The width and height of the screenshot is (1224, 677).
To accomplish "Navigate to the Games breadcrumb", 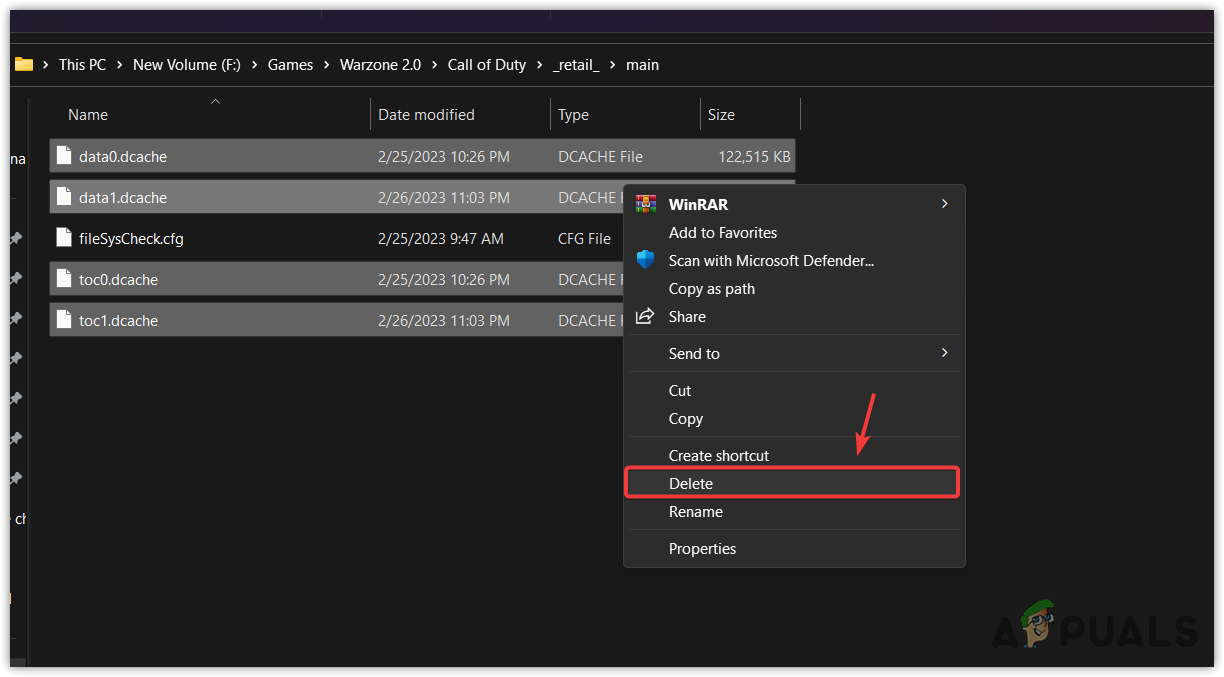I will point(290,64).
